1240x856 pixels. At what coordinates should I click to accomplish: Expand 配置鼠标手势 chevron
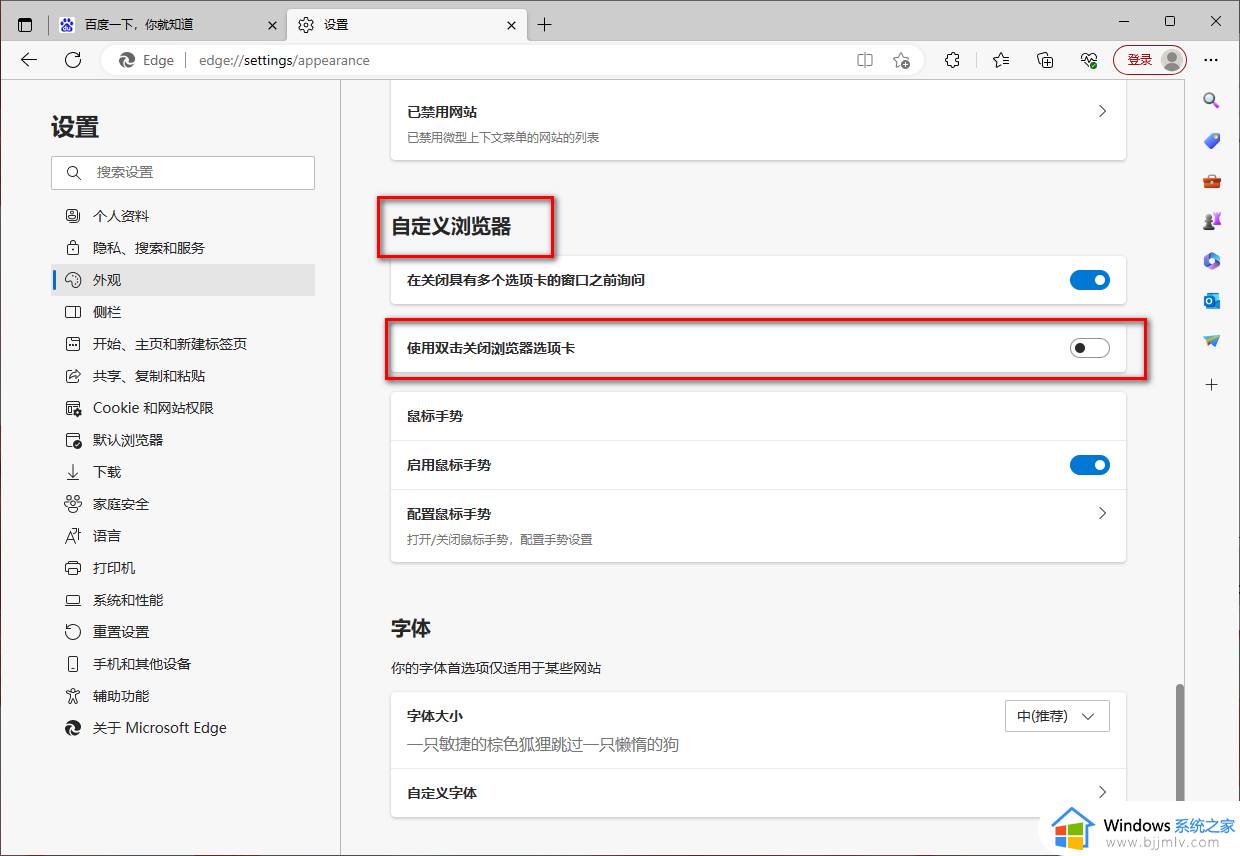tap(1102, 513)
